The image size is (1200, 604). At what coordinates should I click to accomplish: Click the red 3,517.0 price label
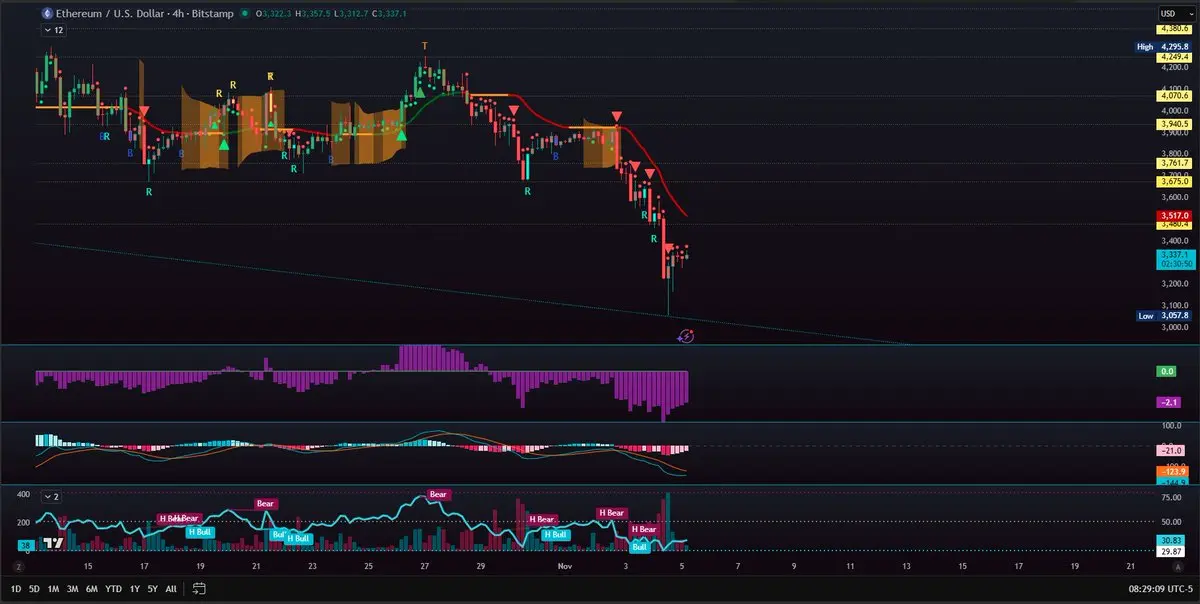(1174, 215)
